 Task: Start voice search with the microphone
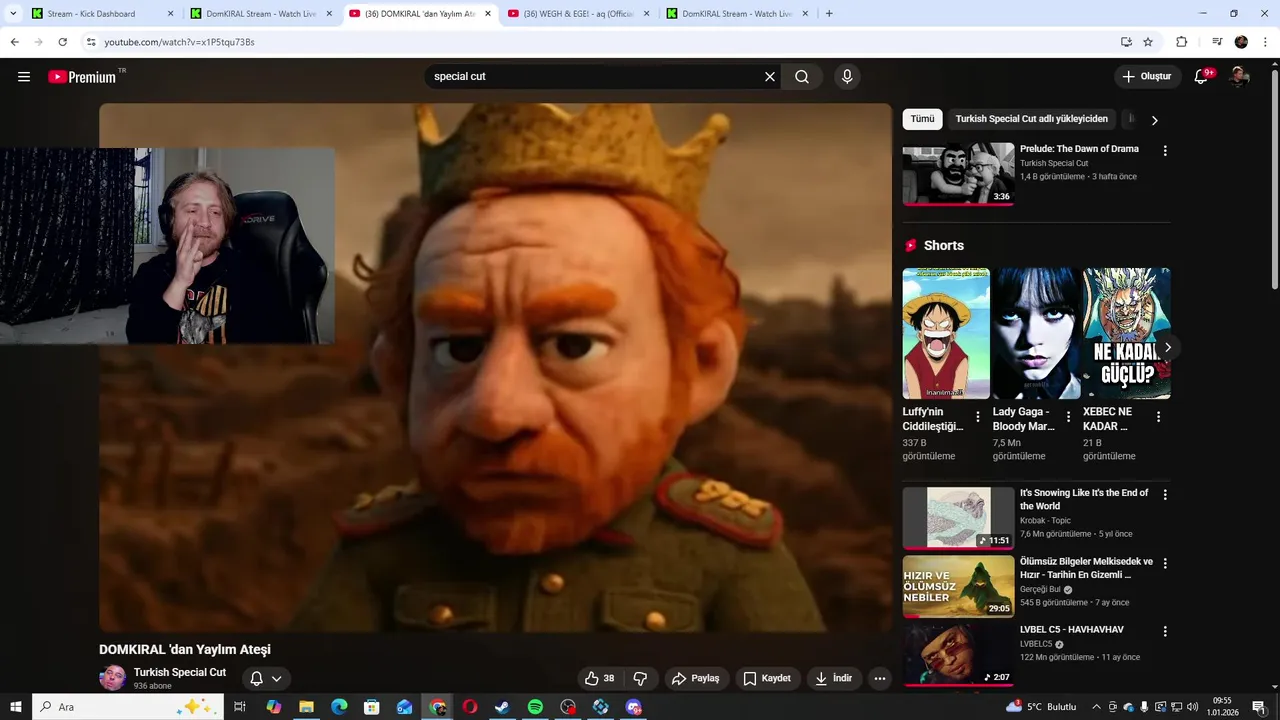pyautogui.click(x=847, y=77)
